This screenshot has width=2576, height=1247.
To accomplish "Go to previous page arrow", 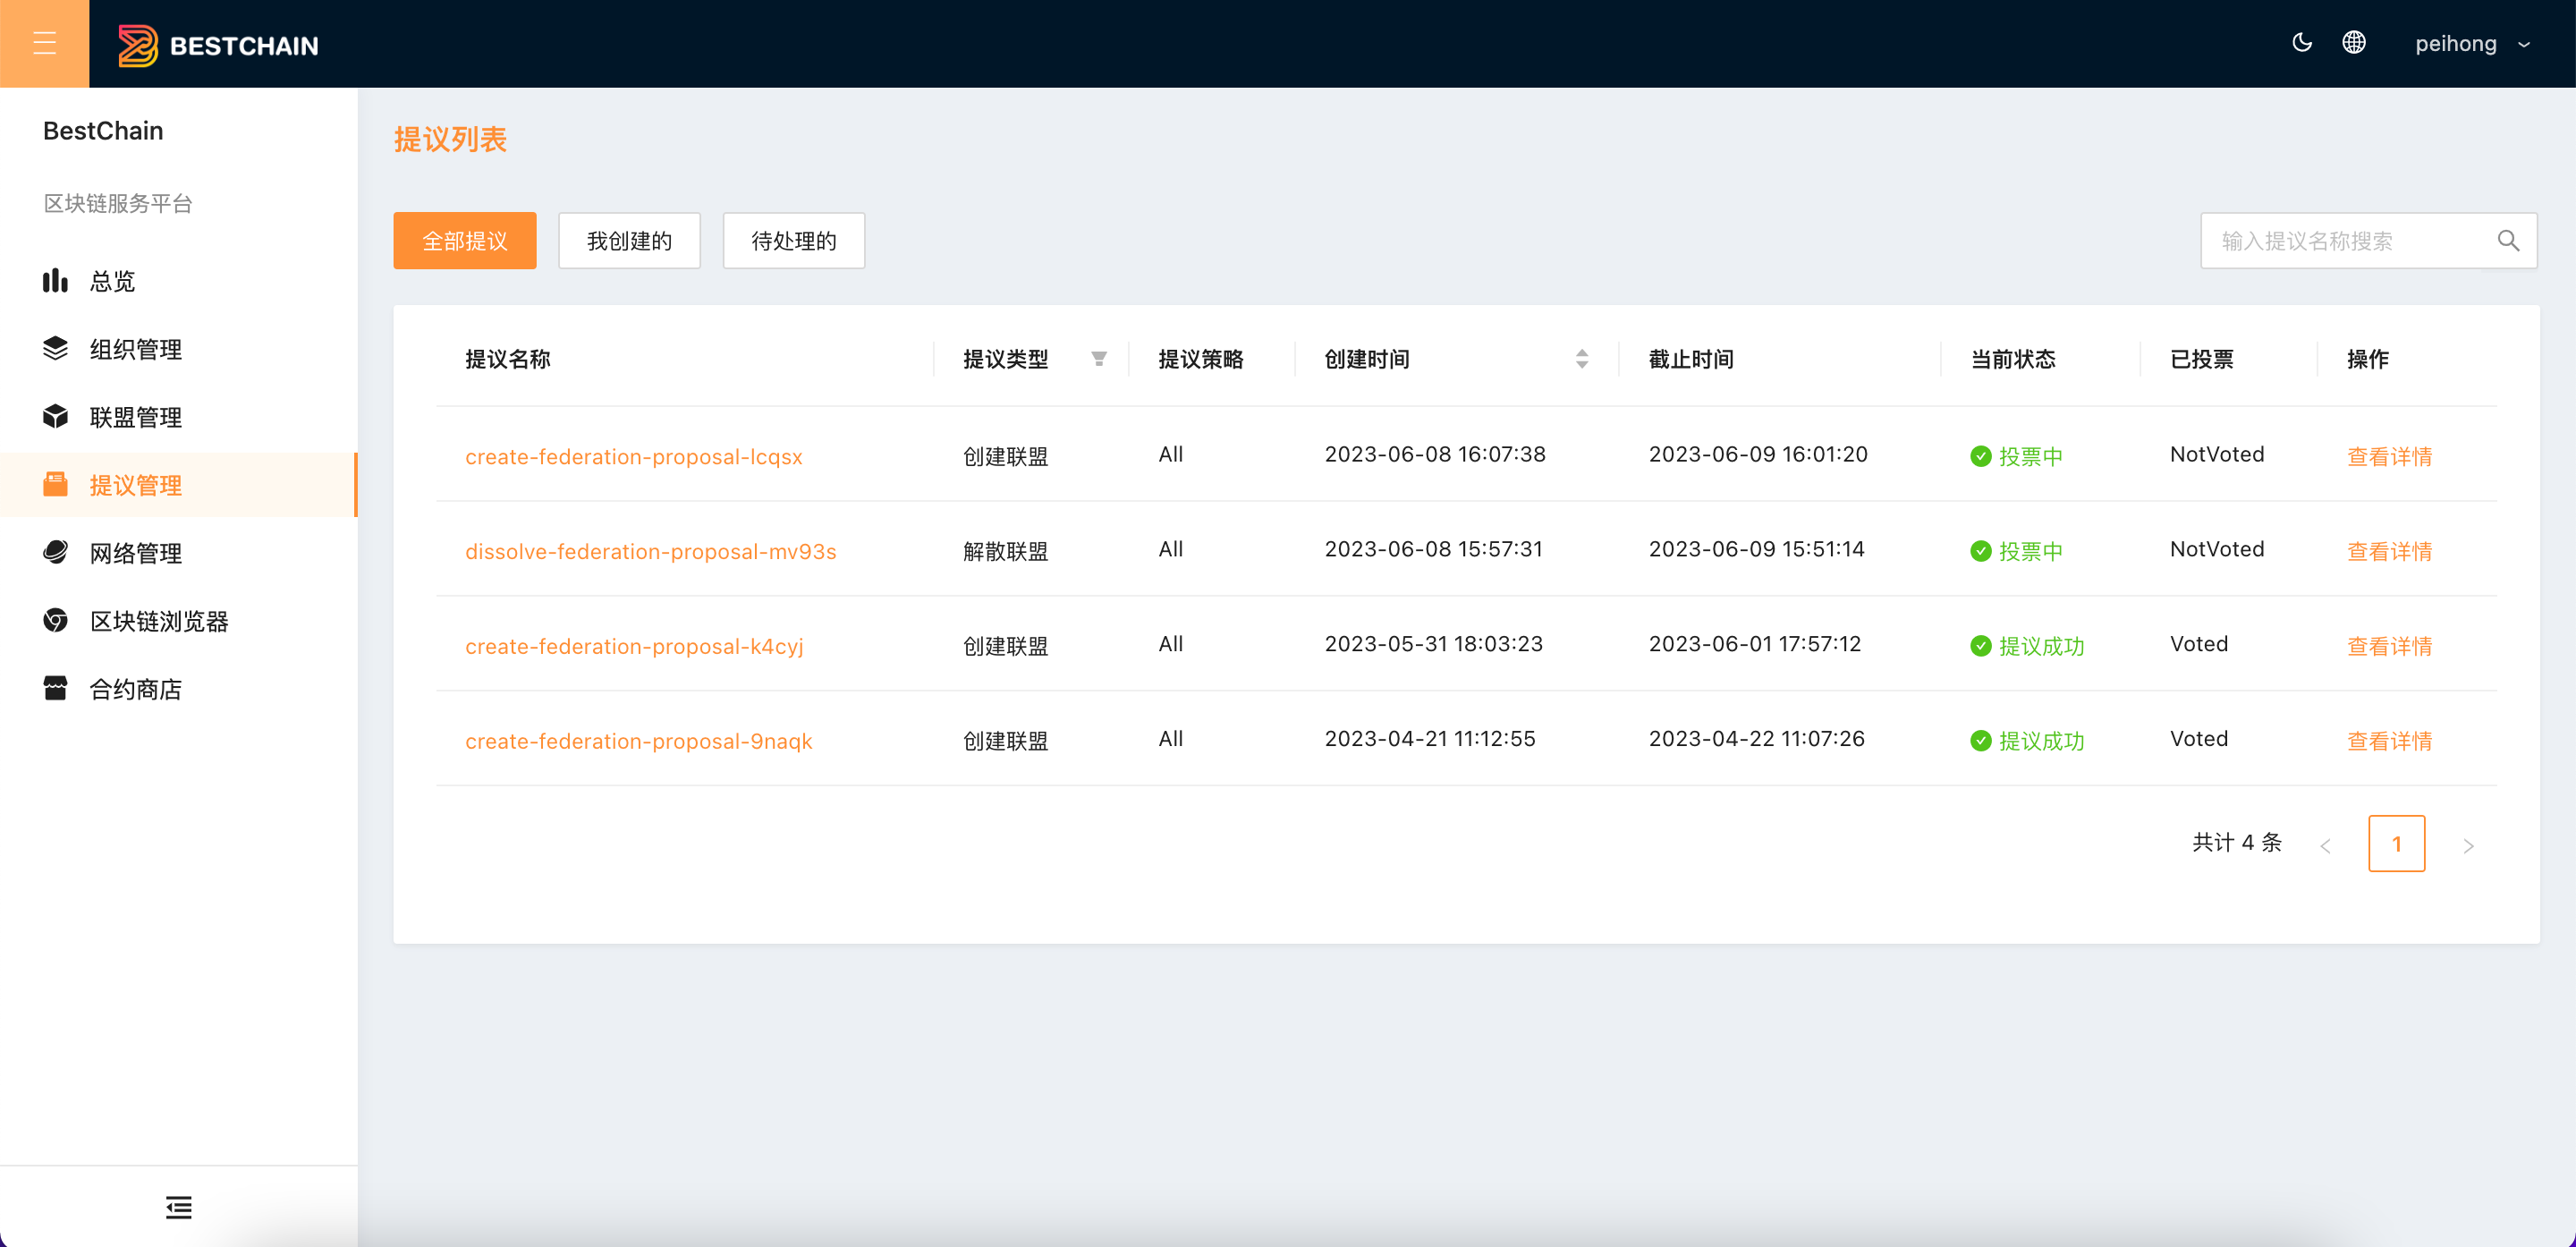I will coord(2325,845).
